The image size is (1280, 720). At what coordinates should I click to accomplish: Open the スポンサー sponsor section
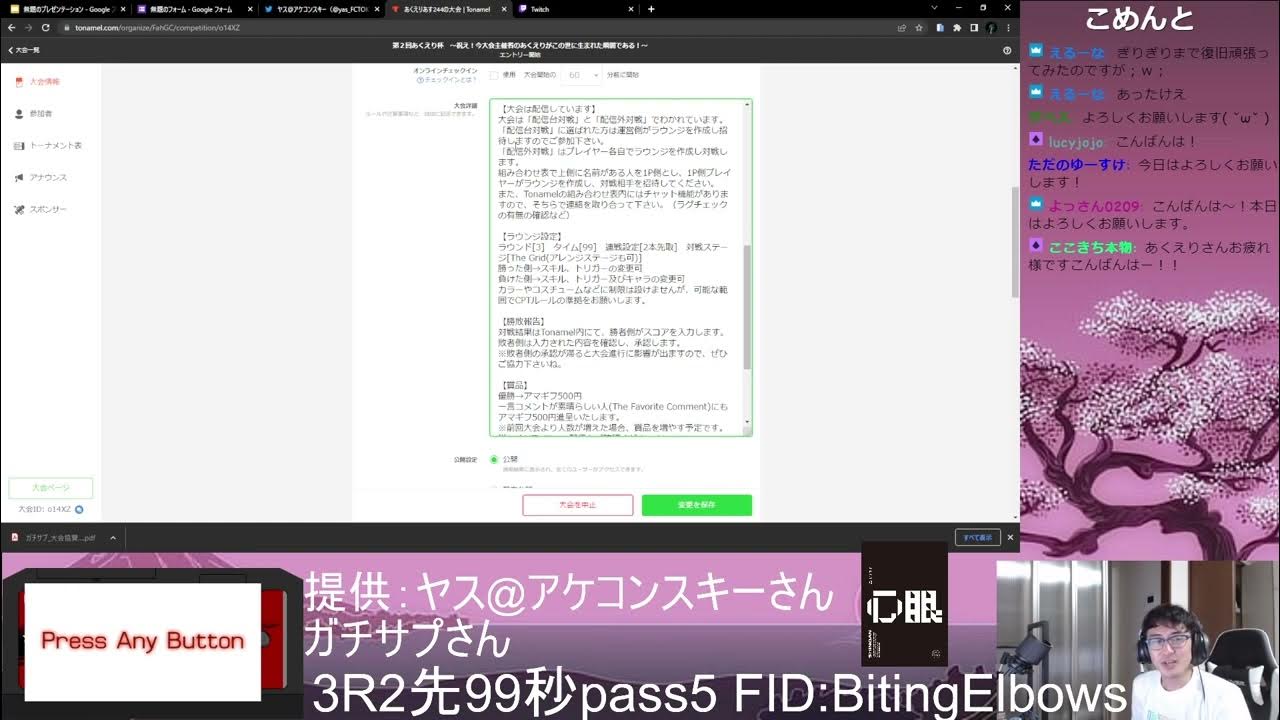(x=47, y=210)
